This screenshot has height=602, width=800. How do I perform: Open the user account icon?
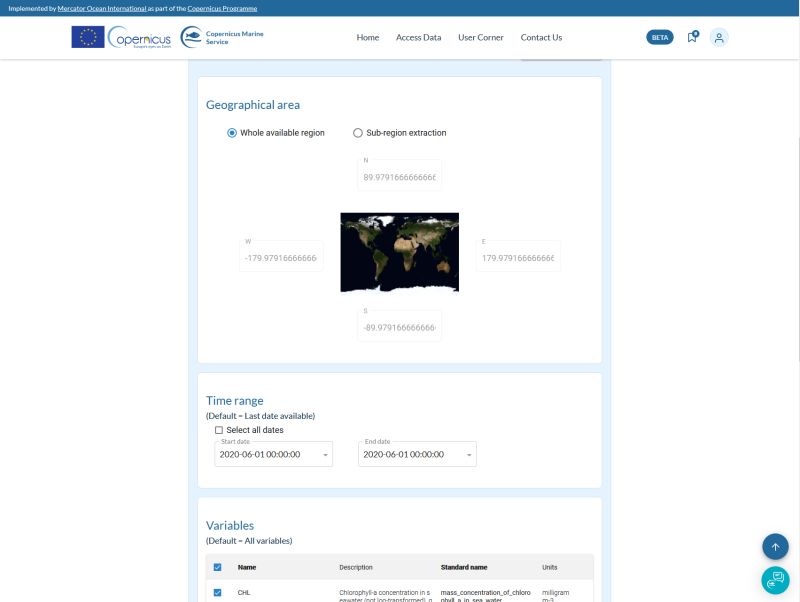[719, 37]
